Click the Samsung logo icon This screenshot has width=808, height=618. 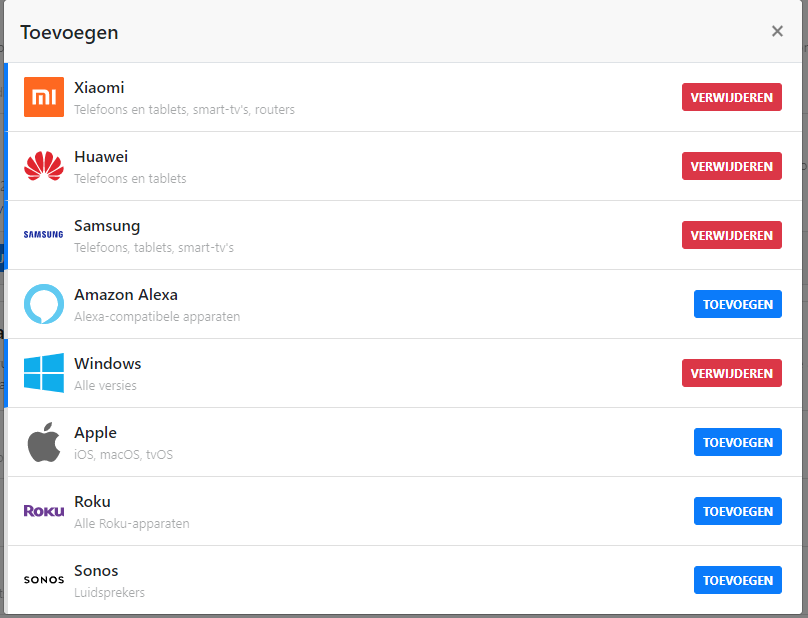coord(44,235)
